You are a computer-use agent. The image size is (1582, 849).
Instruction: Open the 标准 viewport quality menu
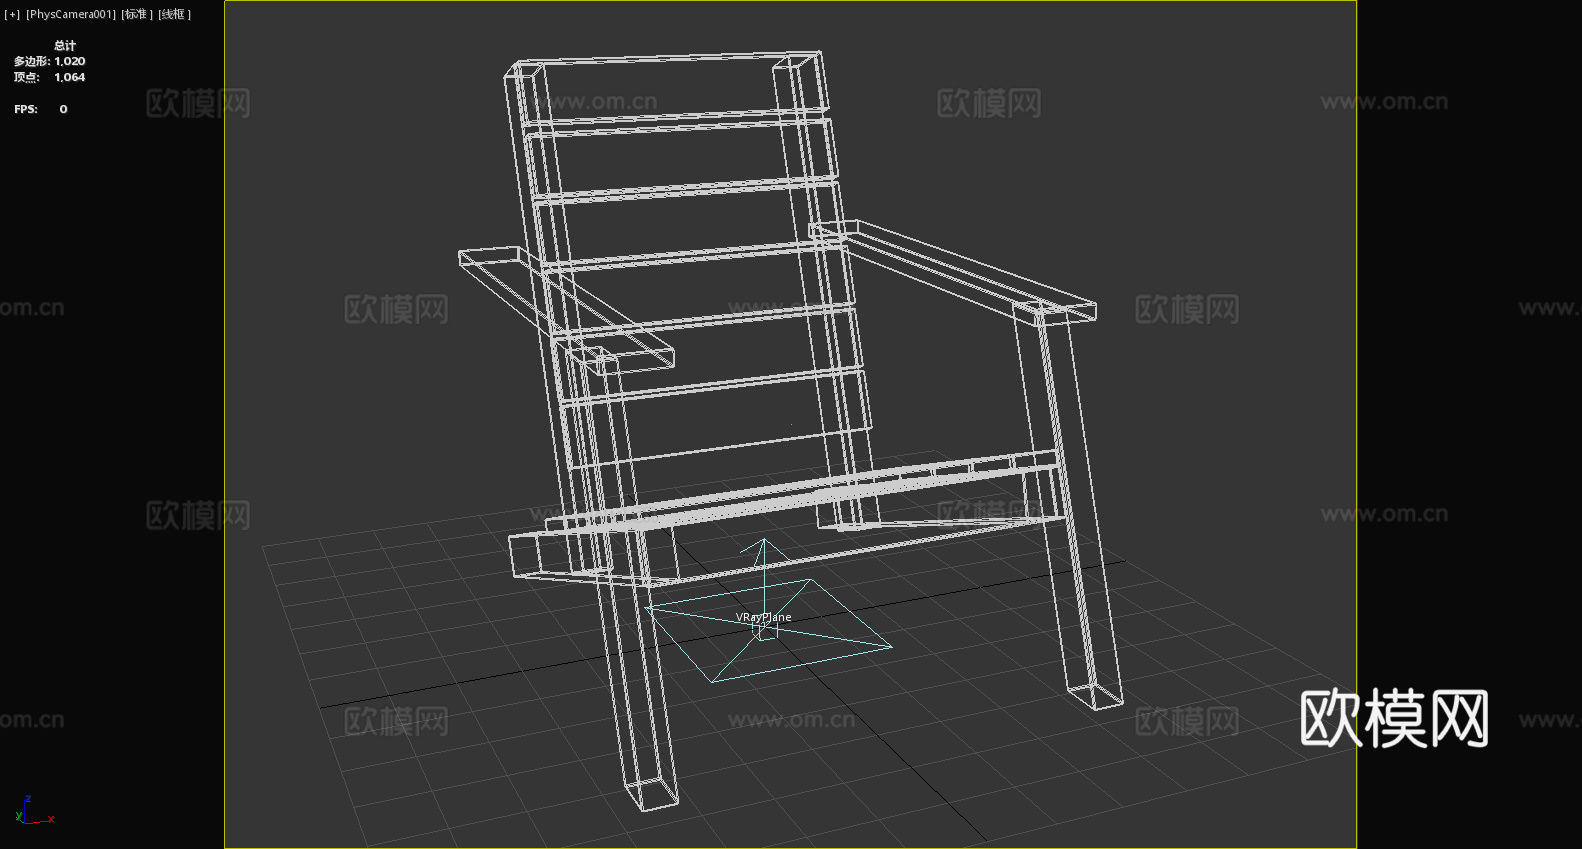point(137,14)
